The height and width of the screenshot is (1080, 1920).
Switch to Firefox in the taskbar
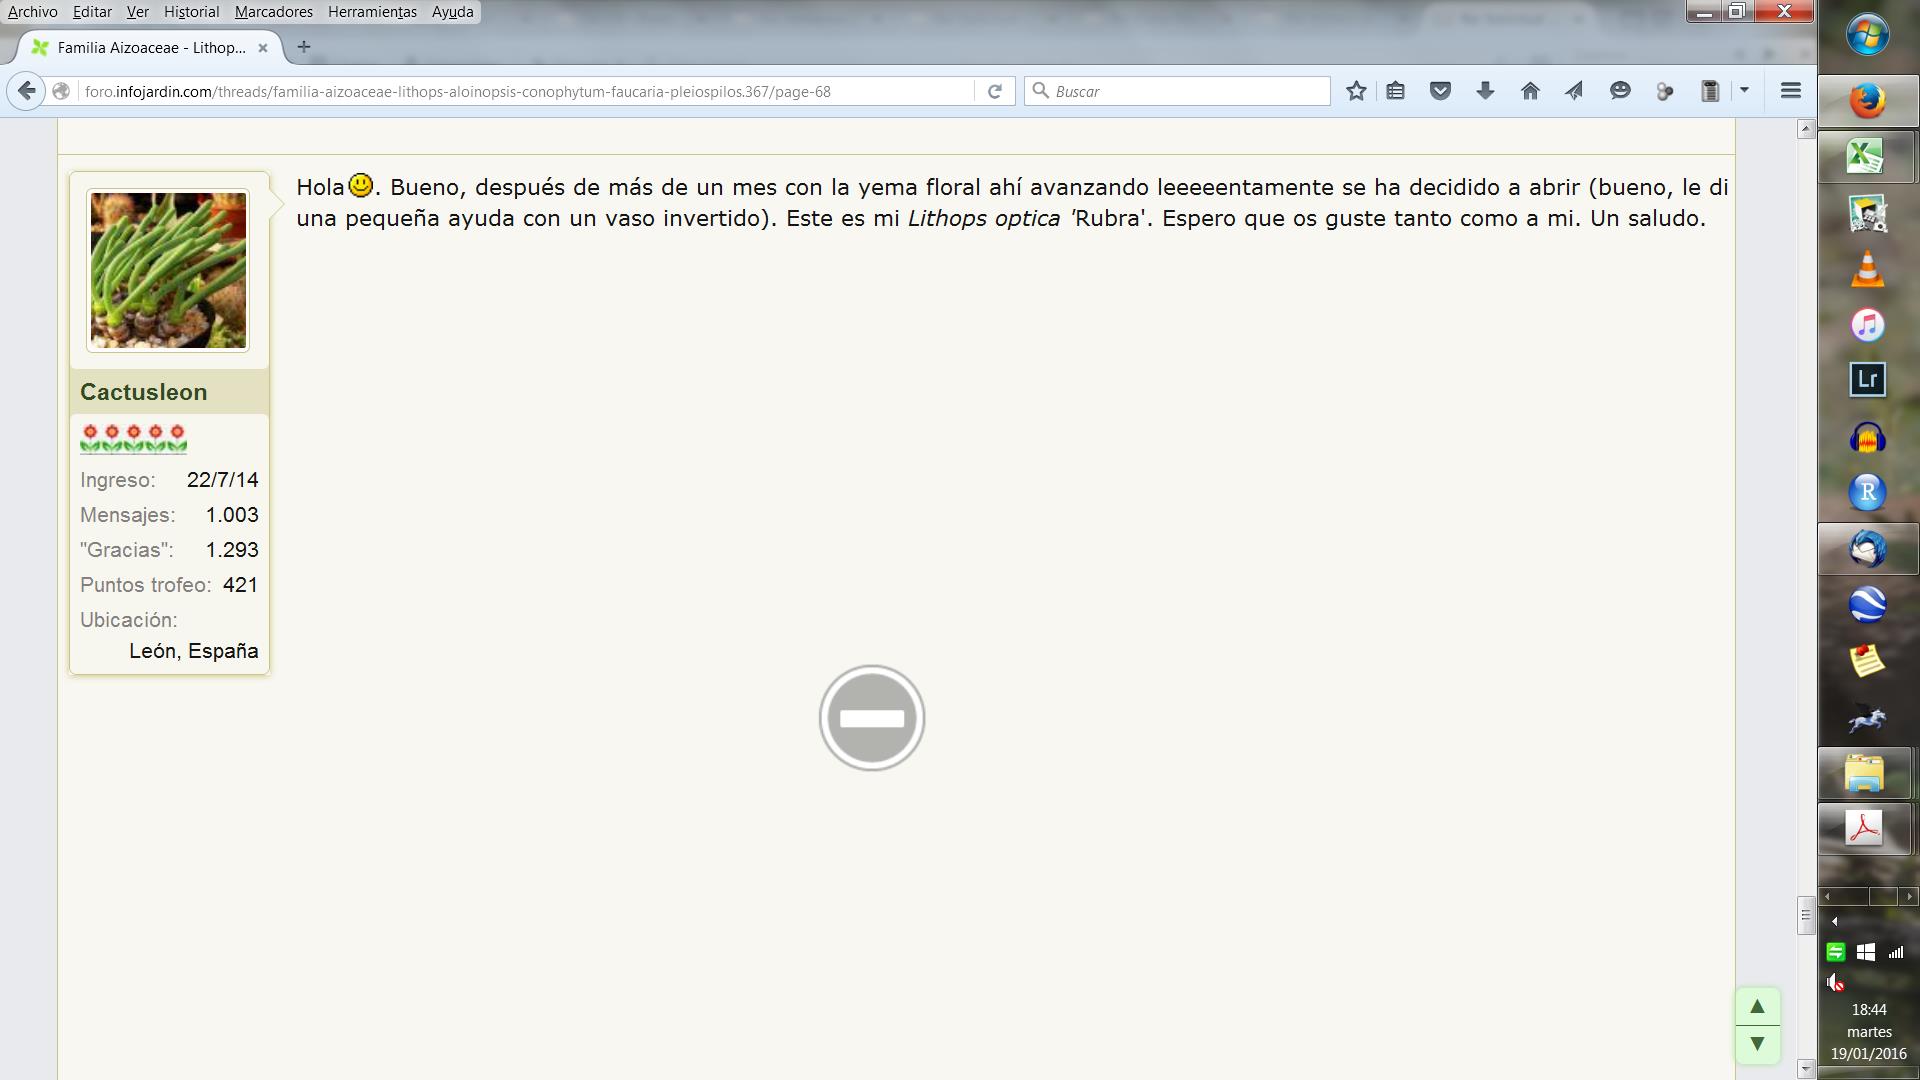click(x=1867, y=101)
